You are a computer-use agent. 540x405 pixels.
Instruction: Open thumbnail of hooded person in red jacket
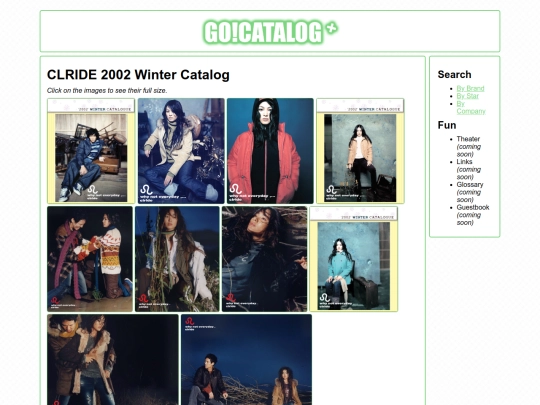click(x=270, y=151)
